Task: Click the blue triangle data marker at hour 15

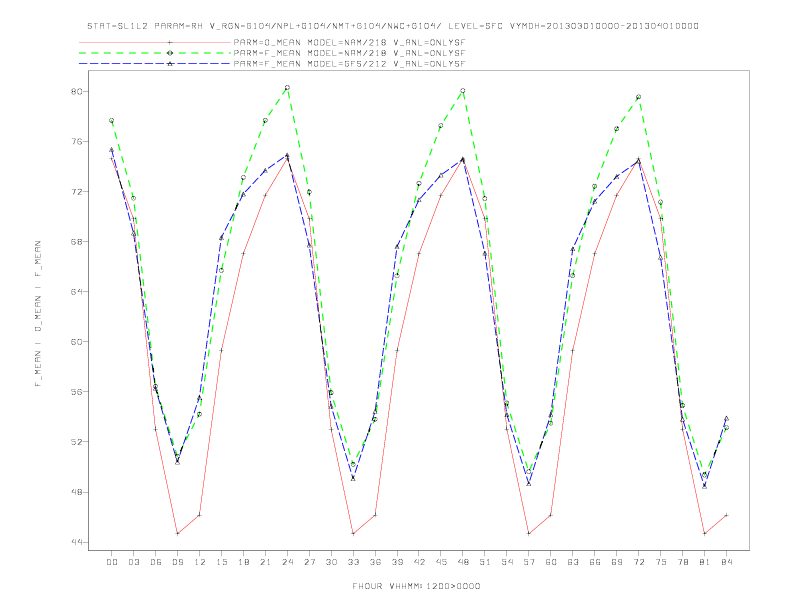Action: point(221,238)
